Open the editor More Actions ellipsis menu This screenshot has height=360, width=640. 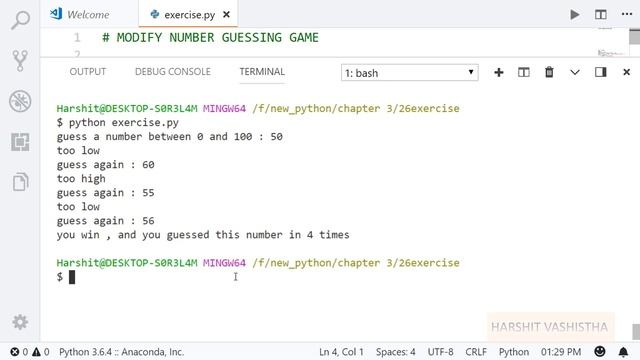coord(627,14)
